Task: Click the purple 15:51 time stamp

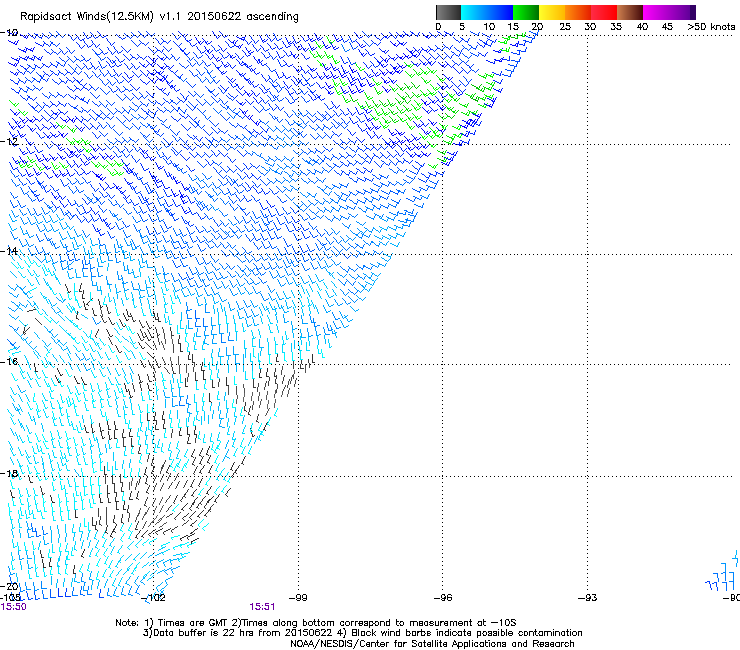Action: click(262, 607)
